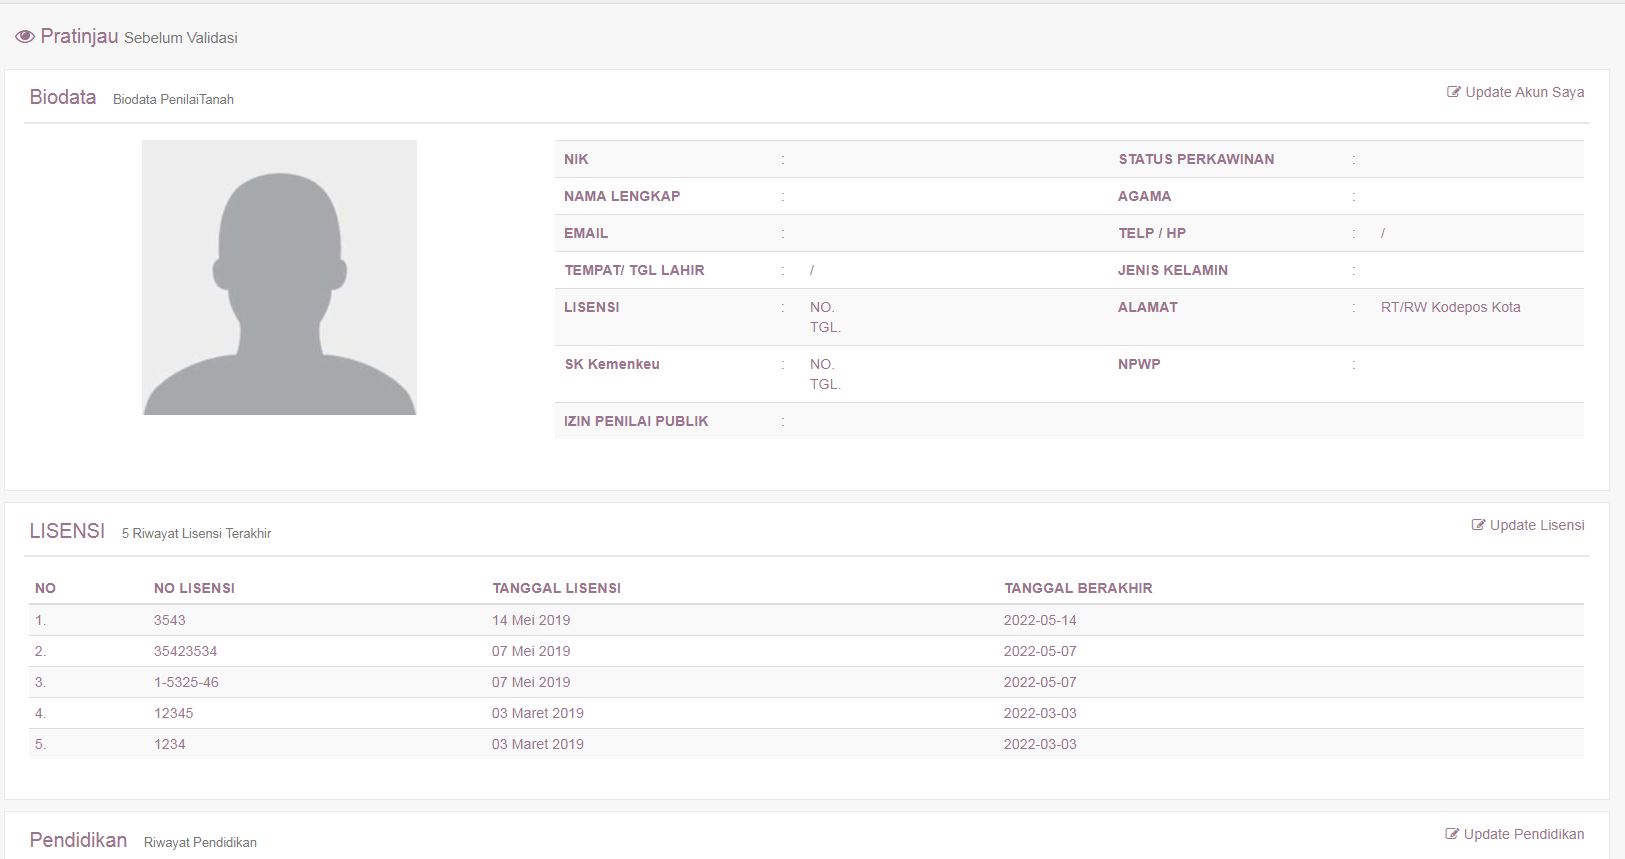Select license number 35423534 row
Image resolution: width=1625 pixels, height=859 pixels.
[185, 651]
